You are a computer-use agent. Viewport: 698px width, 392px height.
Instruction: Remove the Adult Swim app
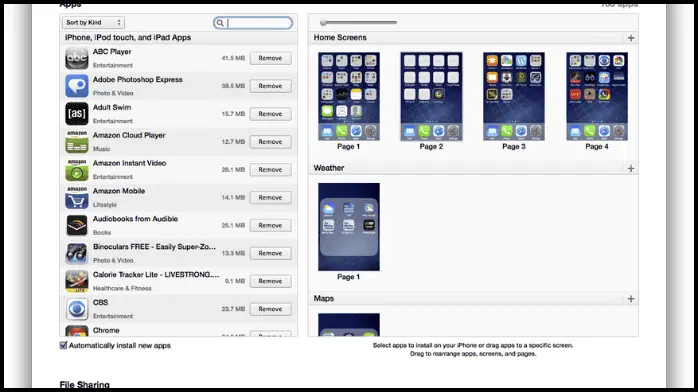point(270,114)
